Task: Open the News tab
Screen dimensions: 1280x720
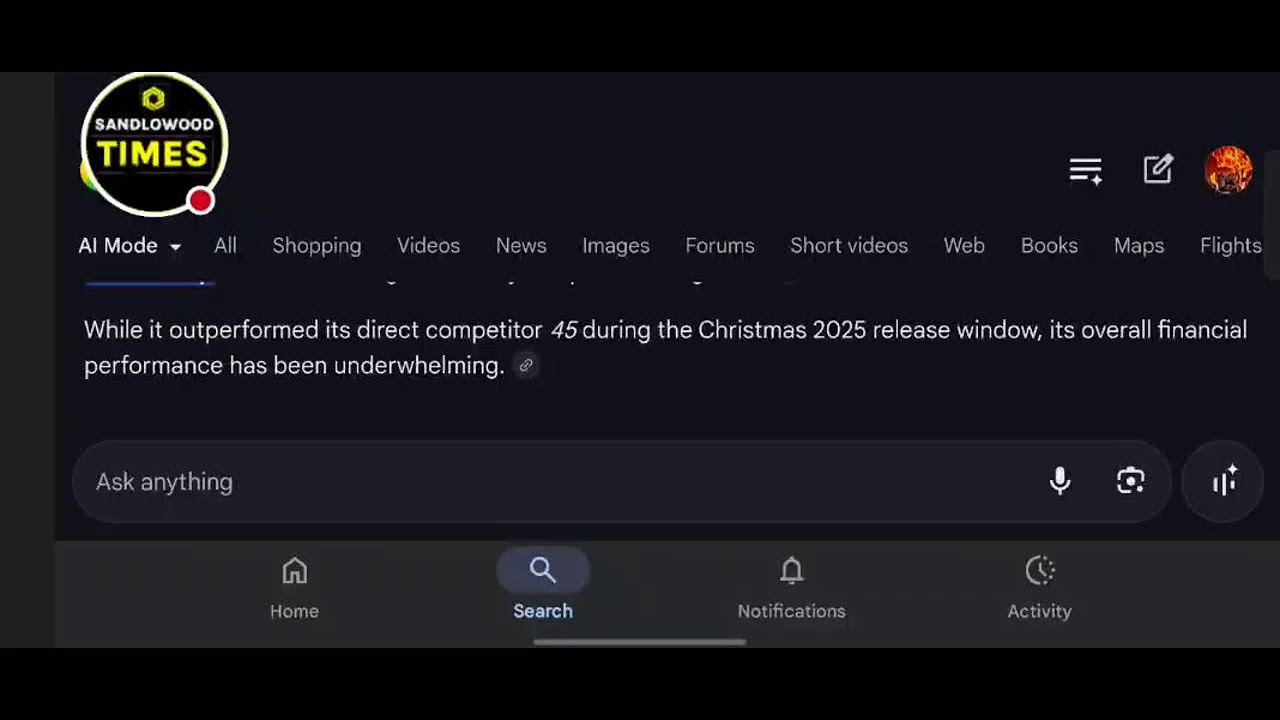Action: click(521, 246)
